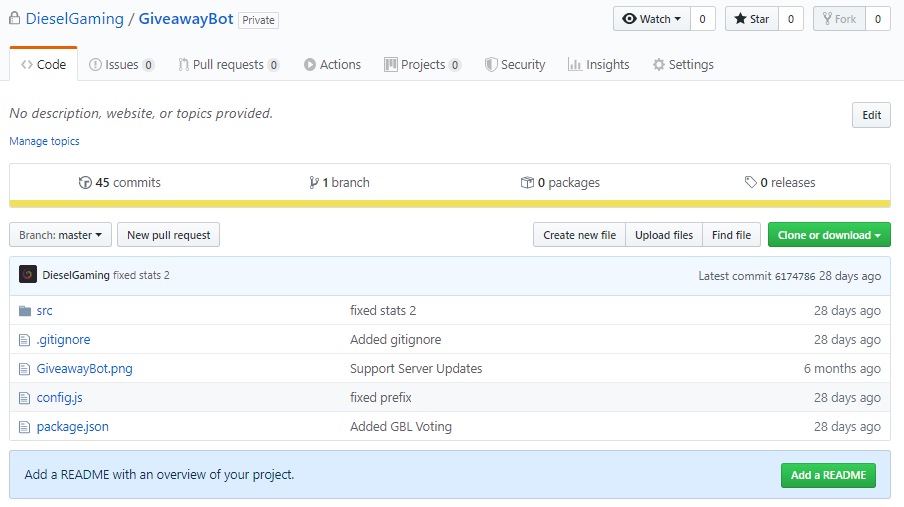This screenshot has width=904, height=507.
Task: Edit the repository description
Action: [x=871, y=115]
